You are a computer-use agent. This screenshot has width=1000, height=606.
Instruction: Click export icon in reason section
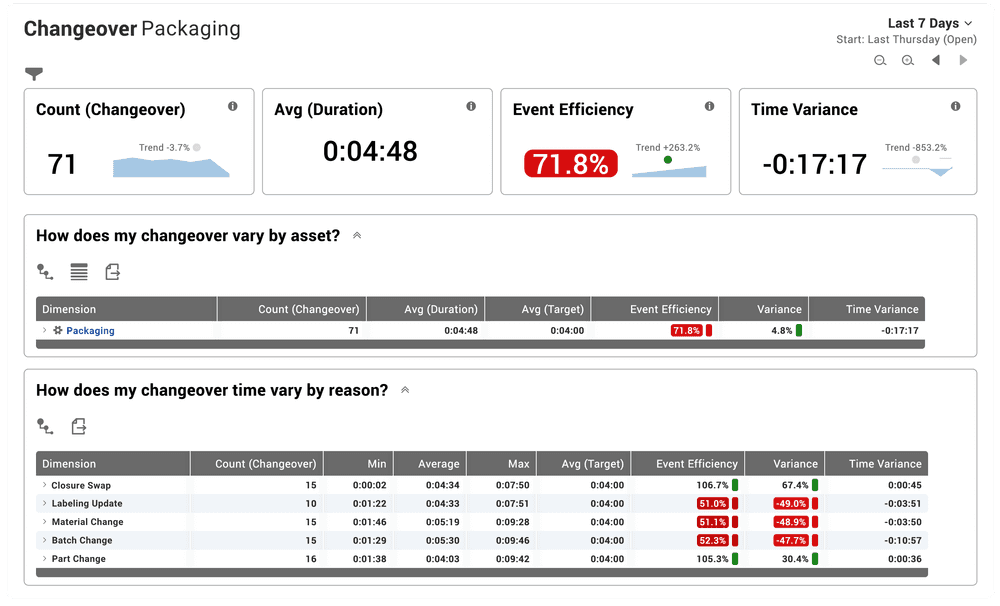point(79,426)
